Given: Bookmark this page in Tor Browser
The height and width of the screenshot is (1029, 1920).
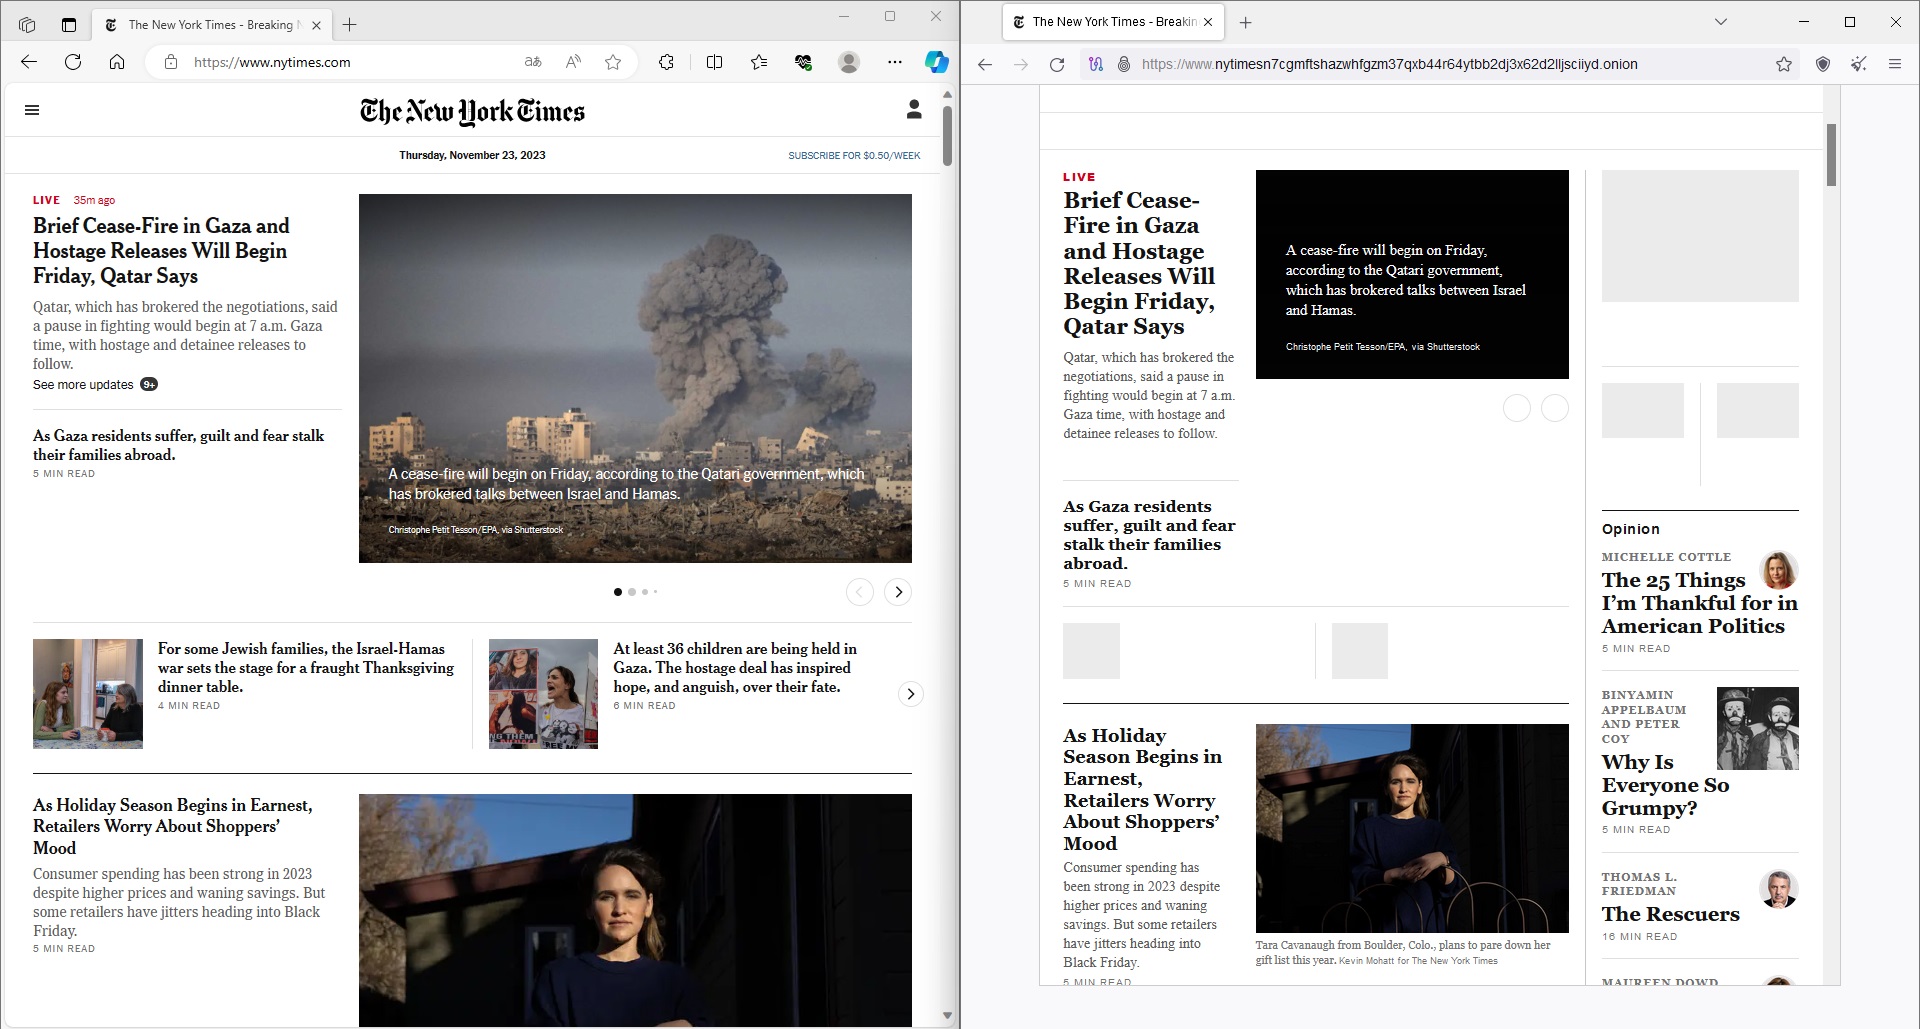Looking at the screenshot, I should click(x=1784, y=64).
